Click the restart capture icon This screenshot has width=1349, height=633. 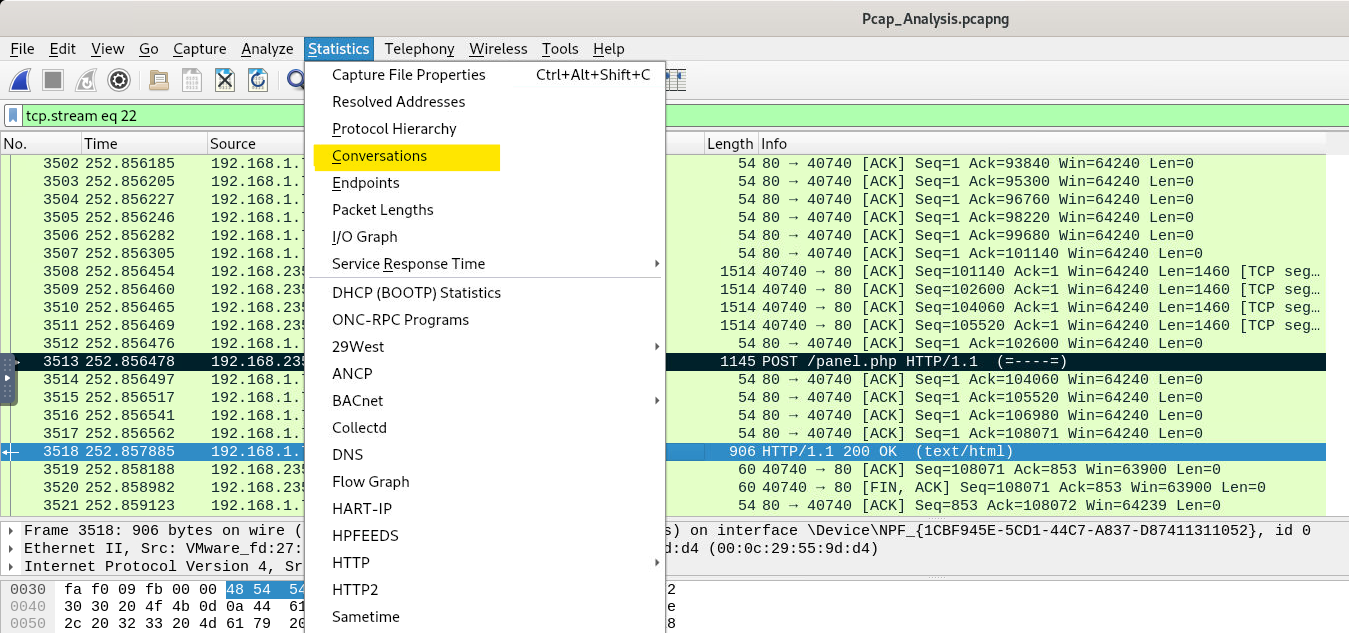[x=86, y=80]
